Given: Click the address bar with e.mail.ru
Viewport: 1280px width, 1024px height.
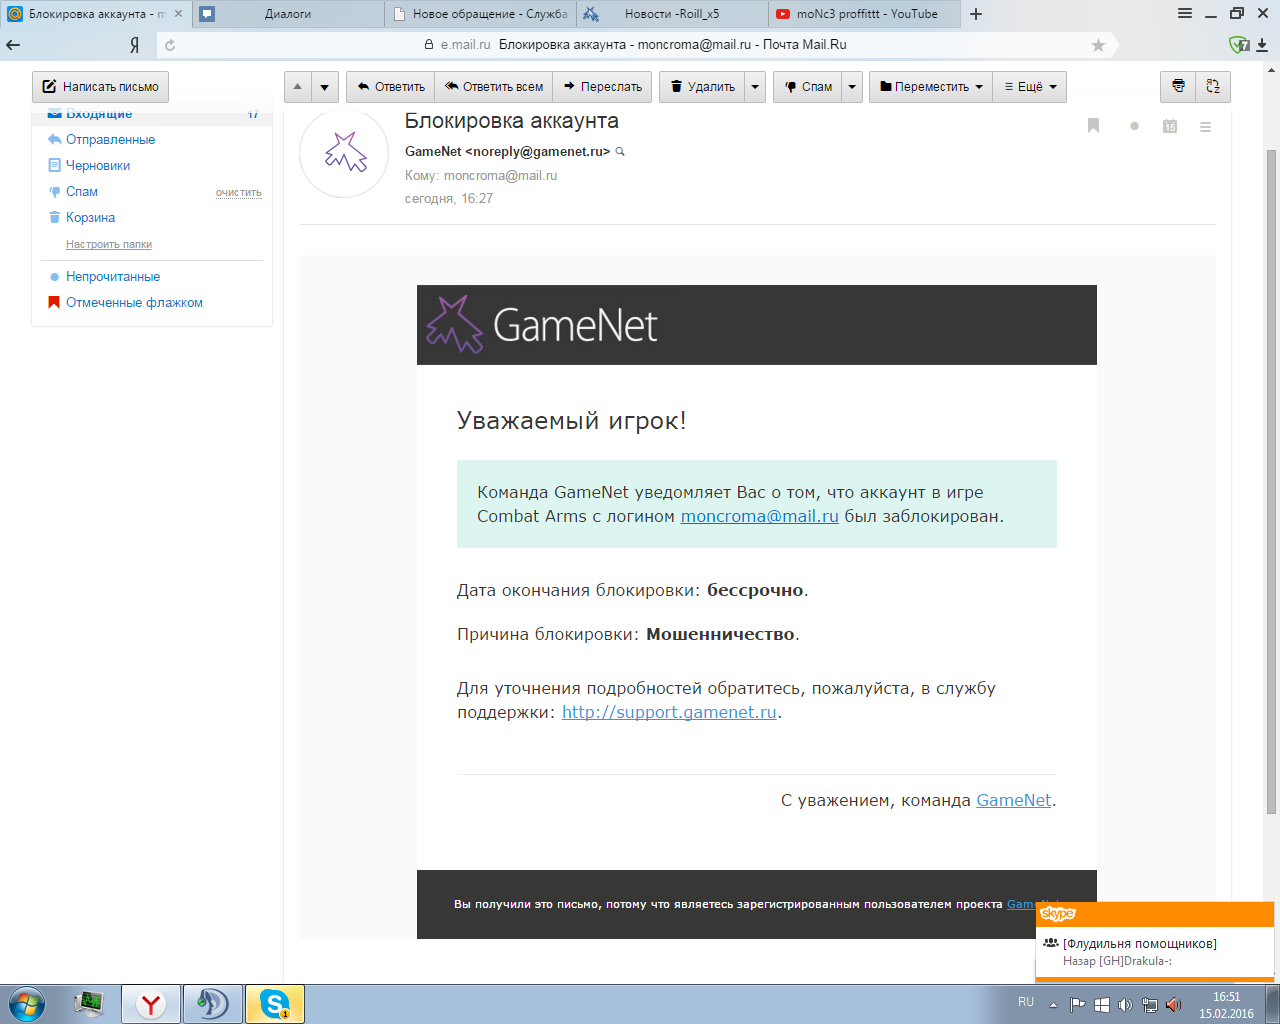Looking at the screenshot, I should point(635,45).
